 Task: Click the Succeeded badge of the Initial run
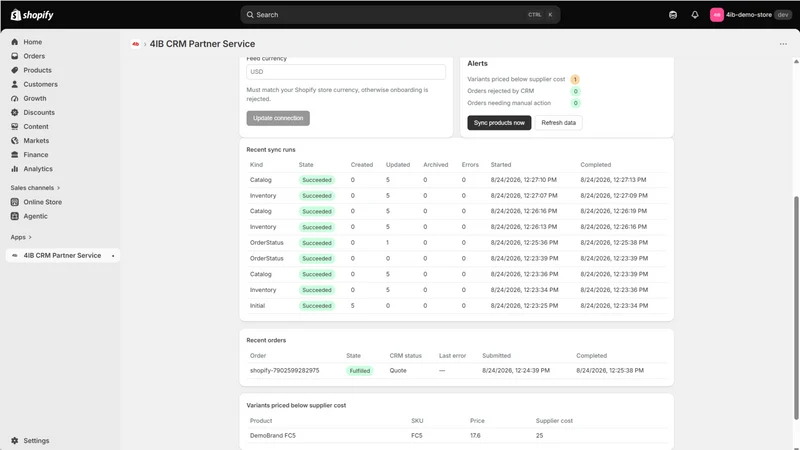coord(317,306)
